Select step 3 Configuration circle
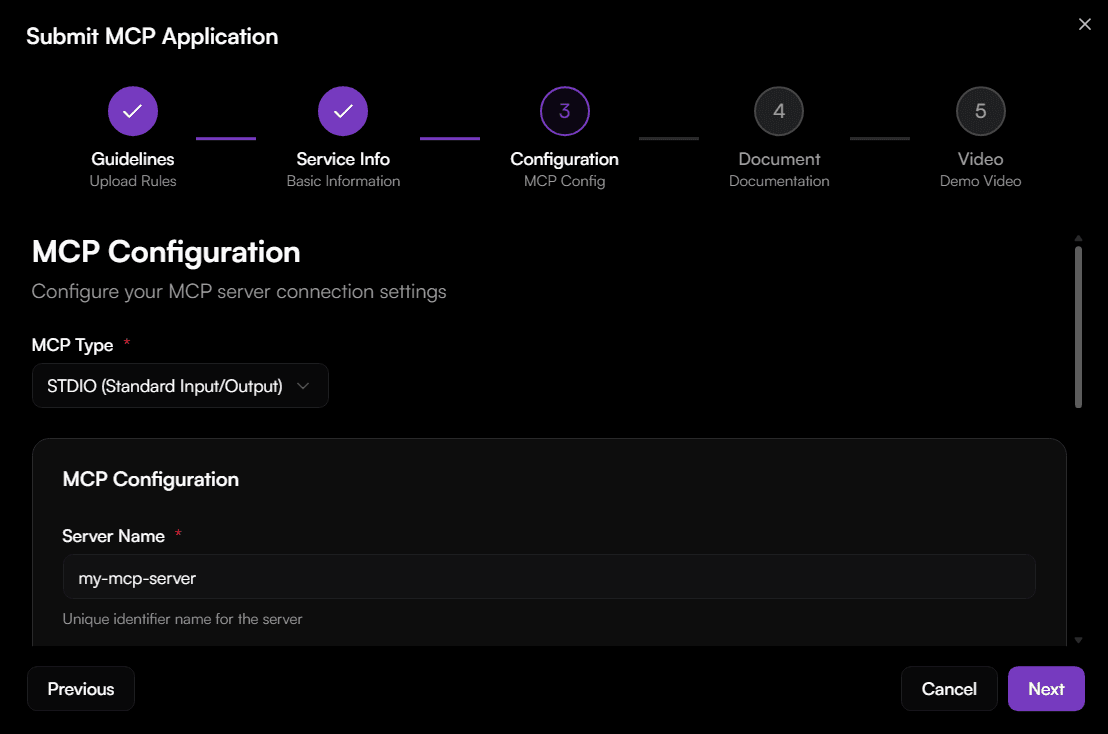The width and height of the screenshot is (1108, 734). click(x=565, y=111)
